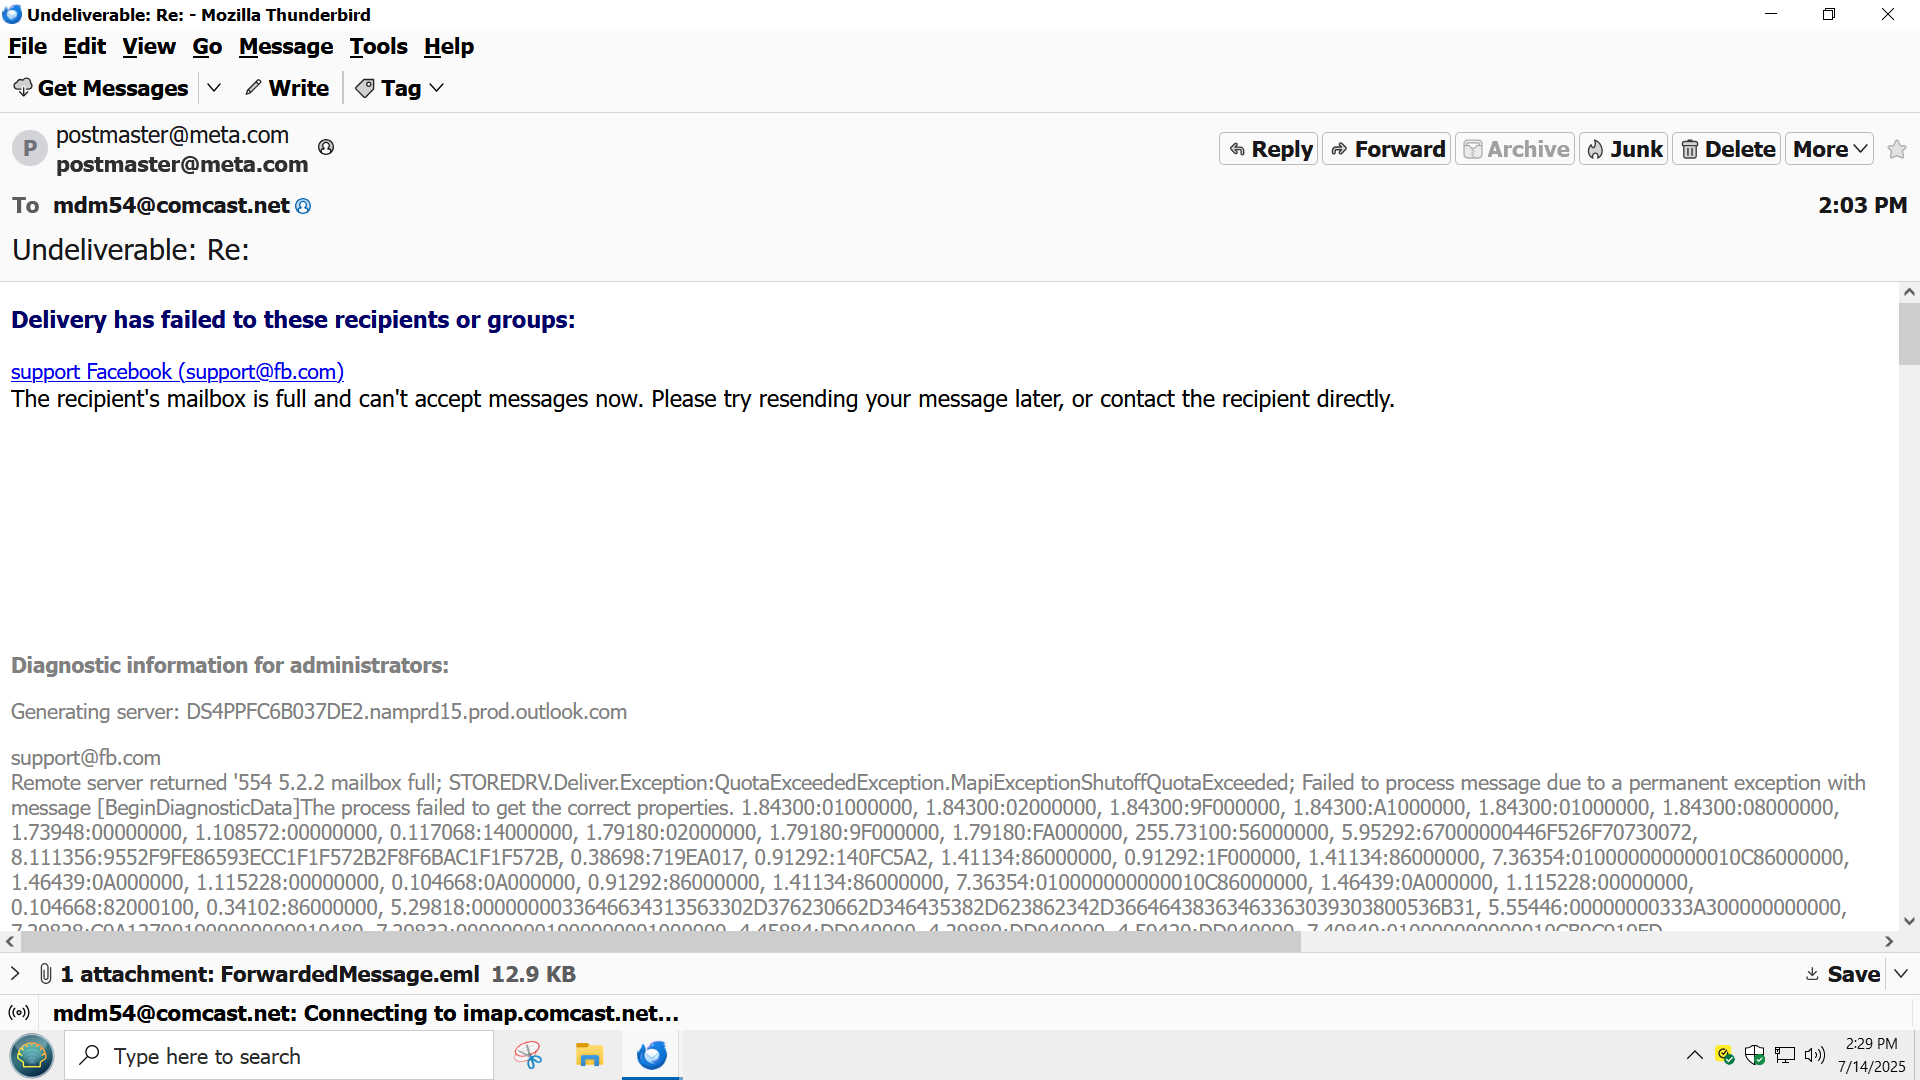Click the Diagnostic information for administrators heading
This screenshot has width=1920, height=1080.
pos(230,666)
